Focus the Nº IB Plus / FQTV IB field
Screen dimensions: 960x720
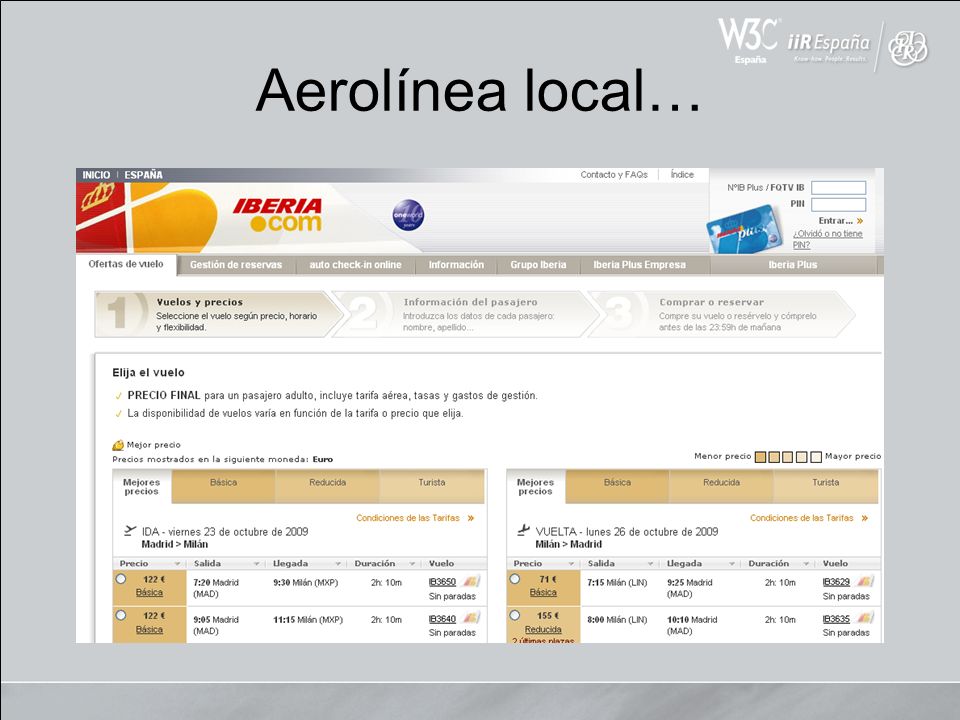tap(838, 188)
